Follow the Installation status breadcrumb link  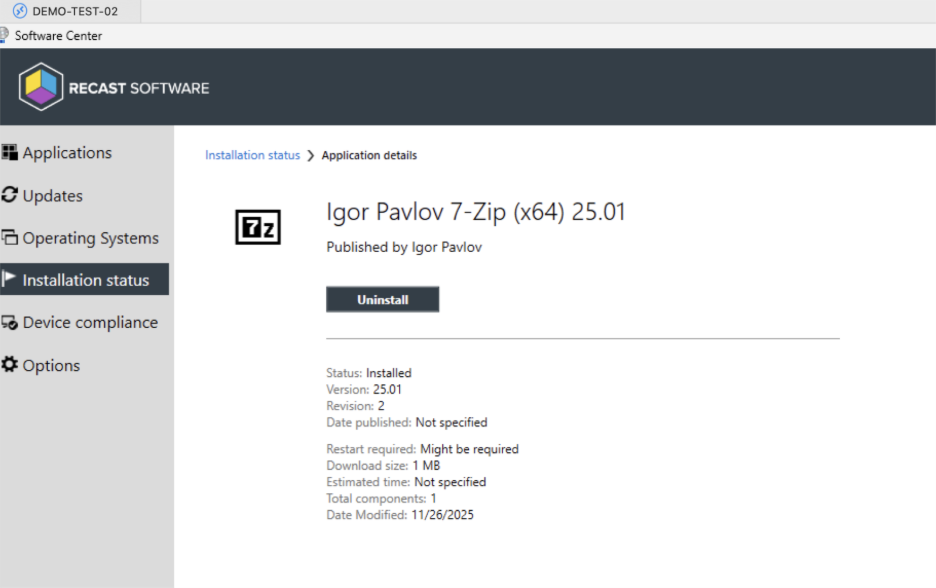[x=252, y=155]
